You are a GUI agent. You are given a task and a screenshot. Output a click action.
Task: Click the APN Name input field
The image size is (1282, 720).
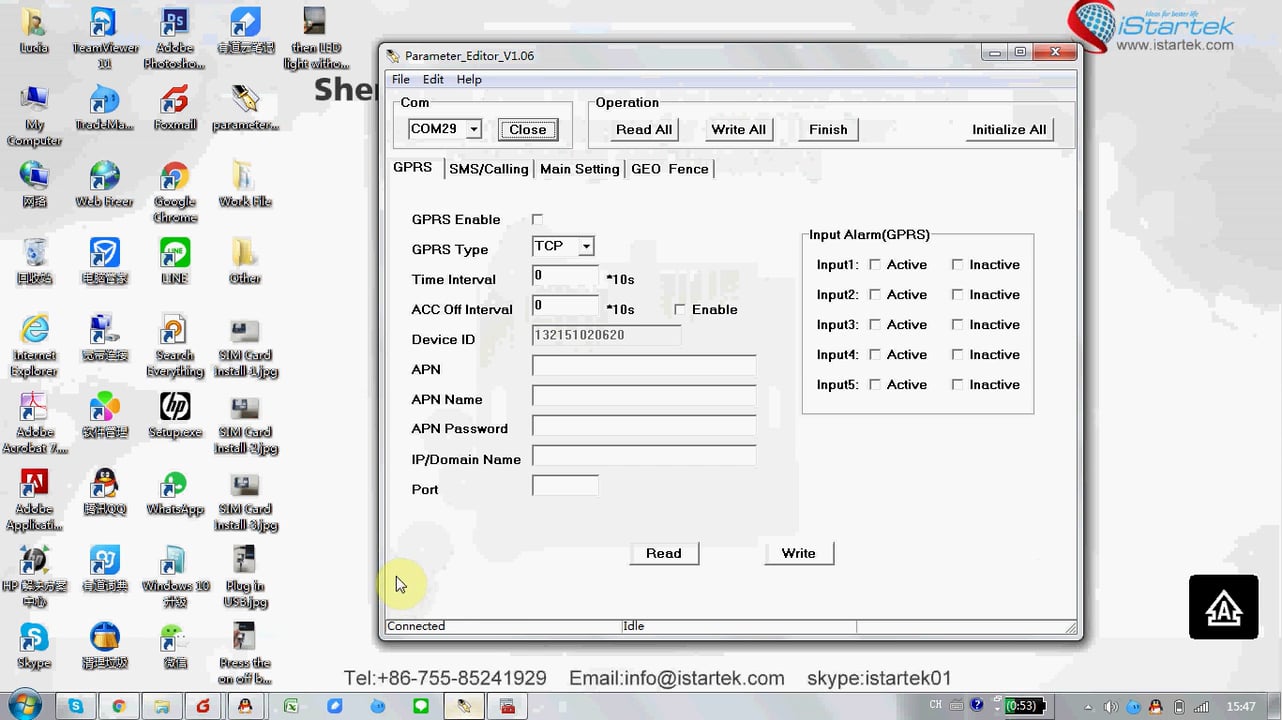(x=644, y=396)
